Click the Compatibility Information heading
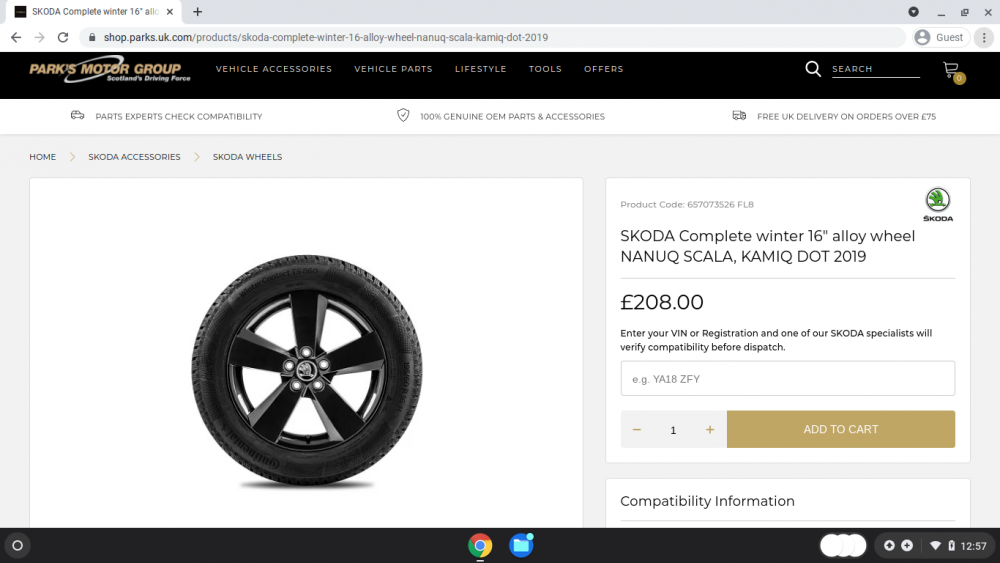This screenshot has height=563, width=1000. point(707,501)
